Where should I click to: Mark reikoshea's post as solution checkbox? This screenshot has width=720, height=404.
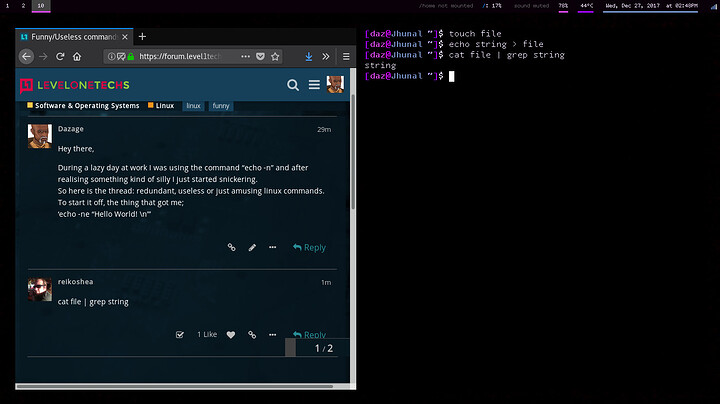pos(180,335)
